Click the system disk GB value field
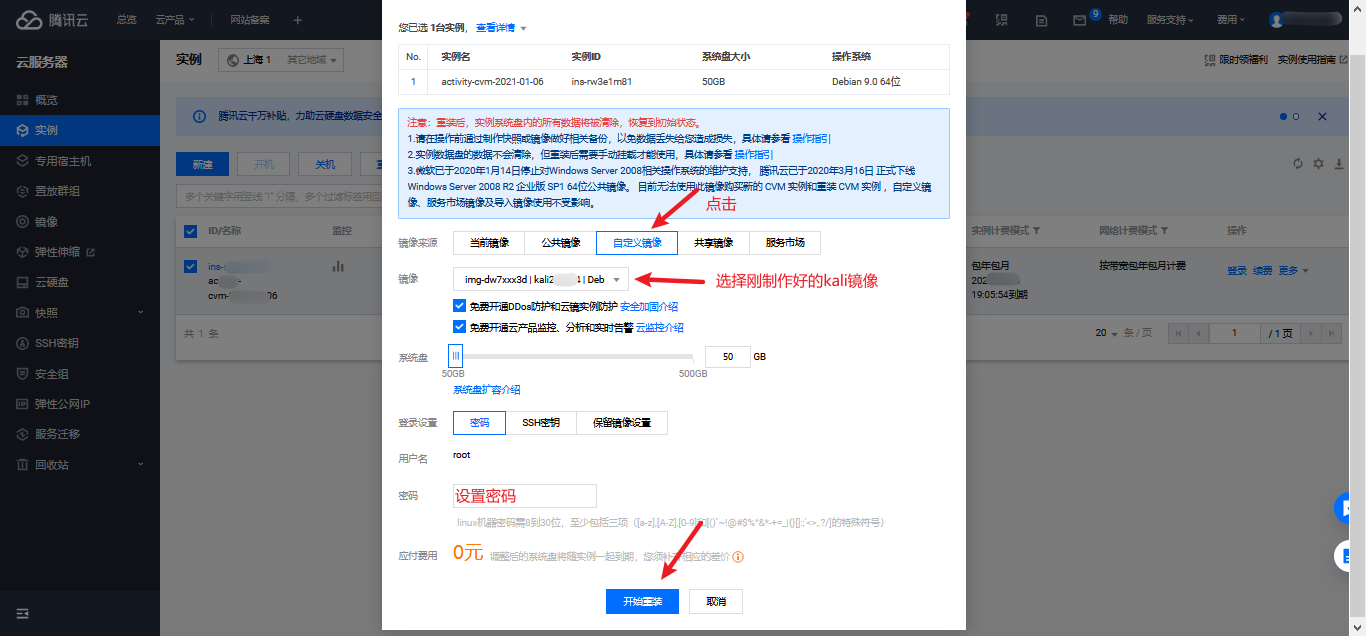 pos(727,356)
